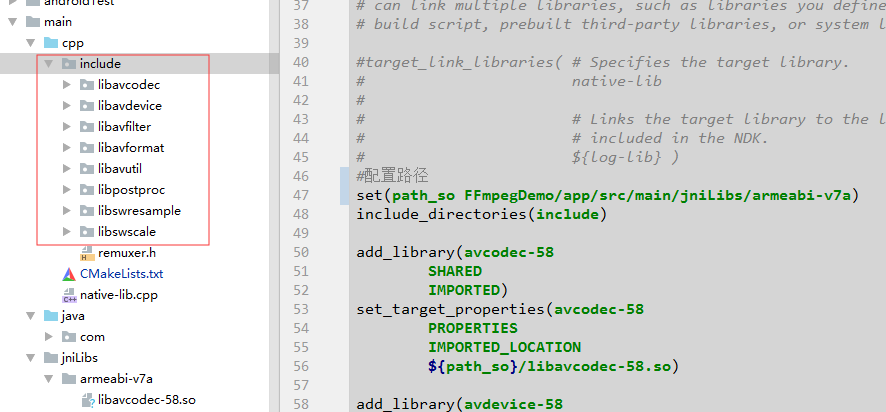Place cursor on include_directories(include) line
886x412 pixels.
[481, 214]
